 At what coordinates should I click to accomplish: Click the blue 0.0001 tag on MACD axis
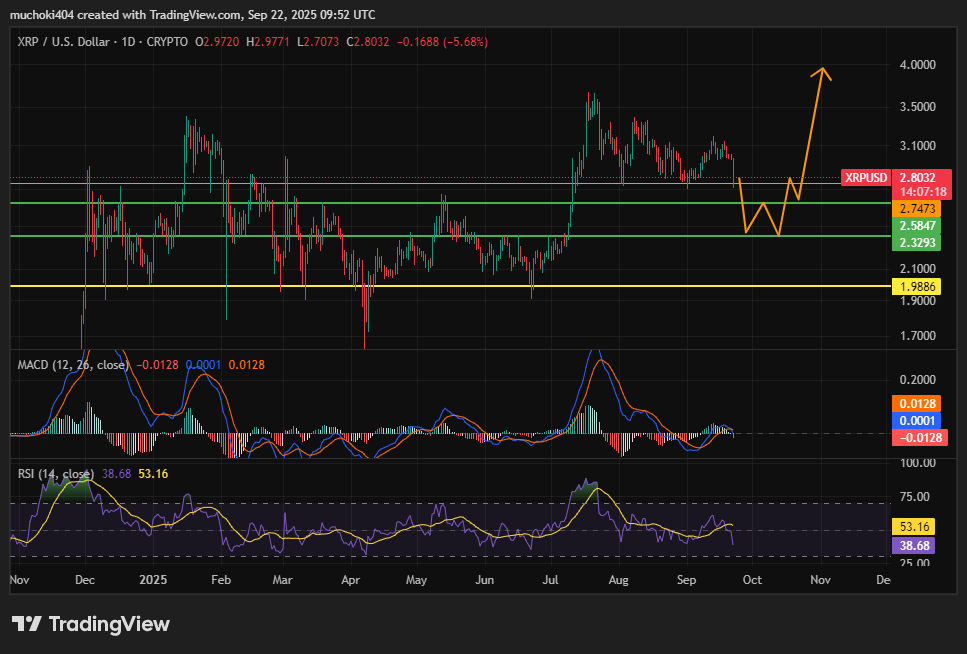coord(918,421)
